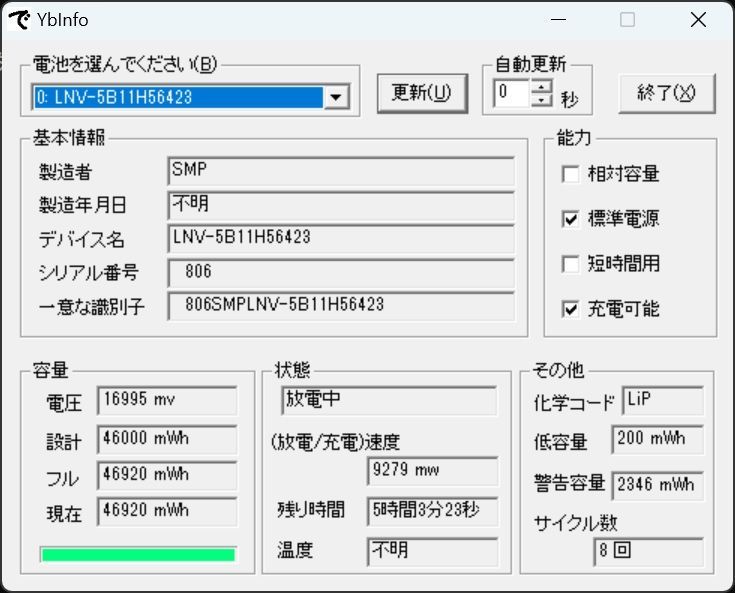Click the 化学コード value LiP
This screenshot has width=735, height=593.
pos(663,400)
